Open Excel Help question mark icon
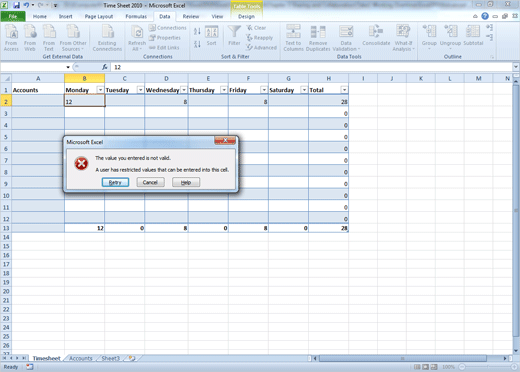The width and height of the screenshot is (520, 372). [485, 16]
